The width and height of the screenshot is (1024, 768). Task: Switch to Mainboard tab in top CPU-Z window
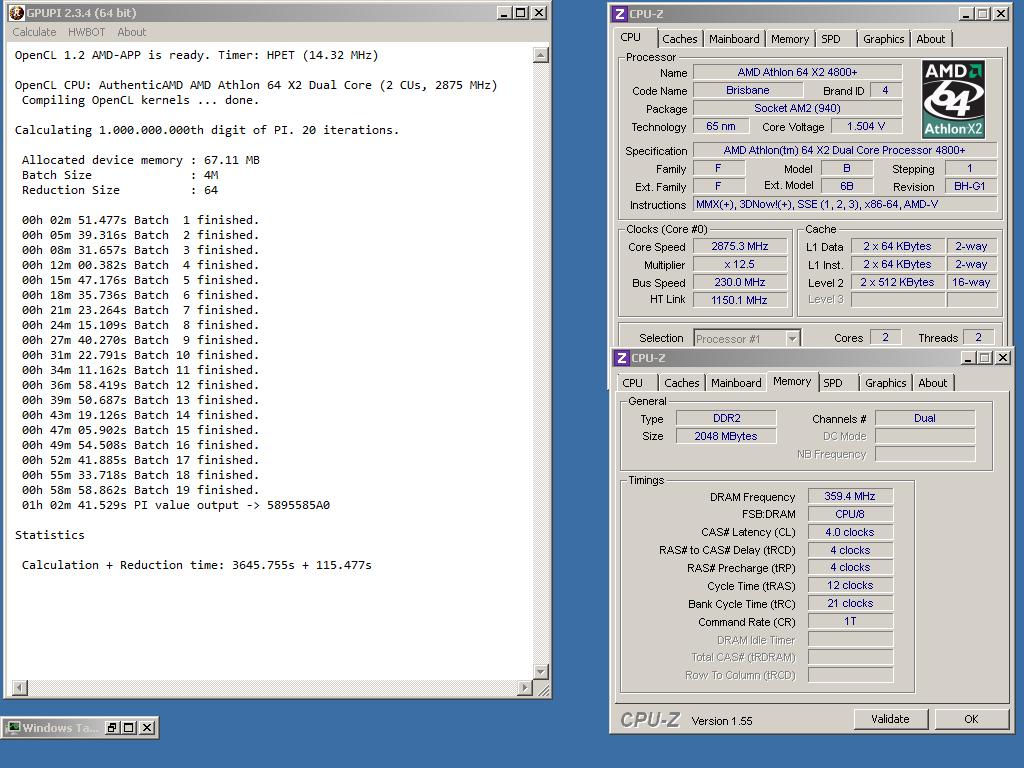pyautogui.click(x=734, y=39)
